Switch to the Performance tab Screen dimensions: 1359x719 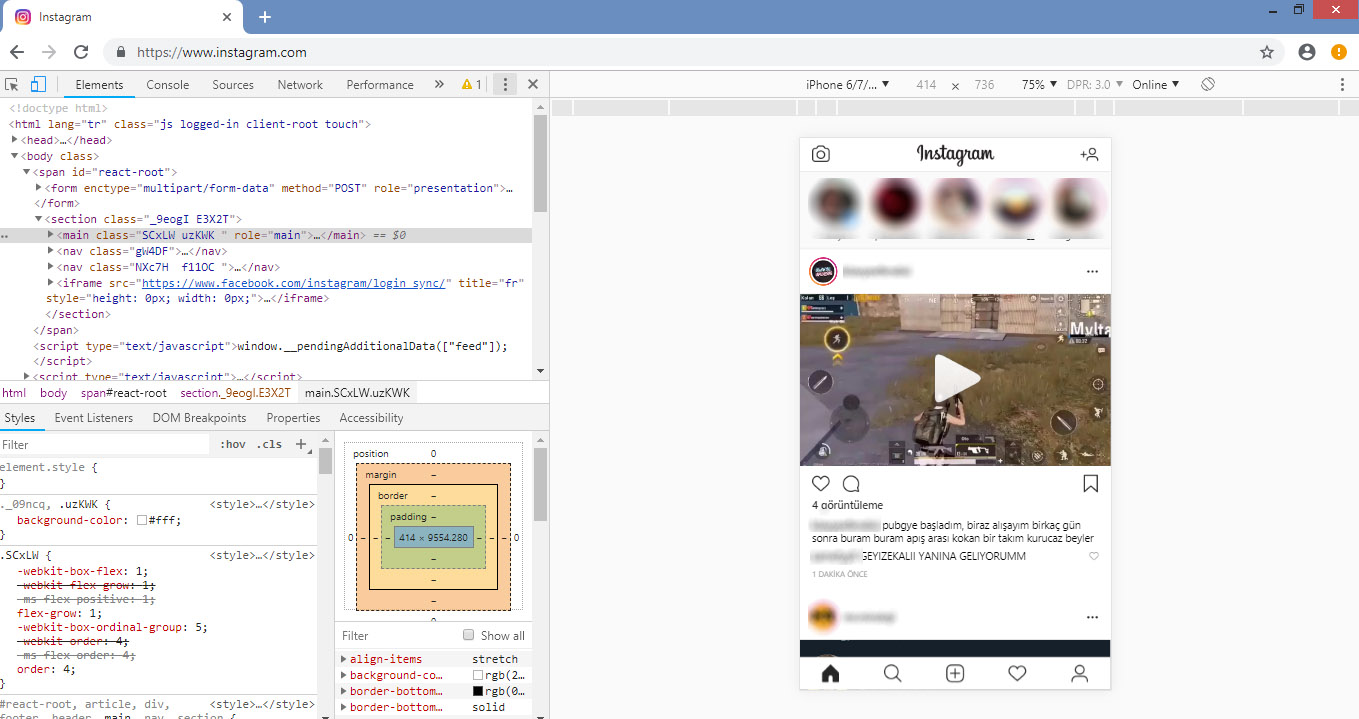[380, 85]
